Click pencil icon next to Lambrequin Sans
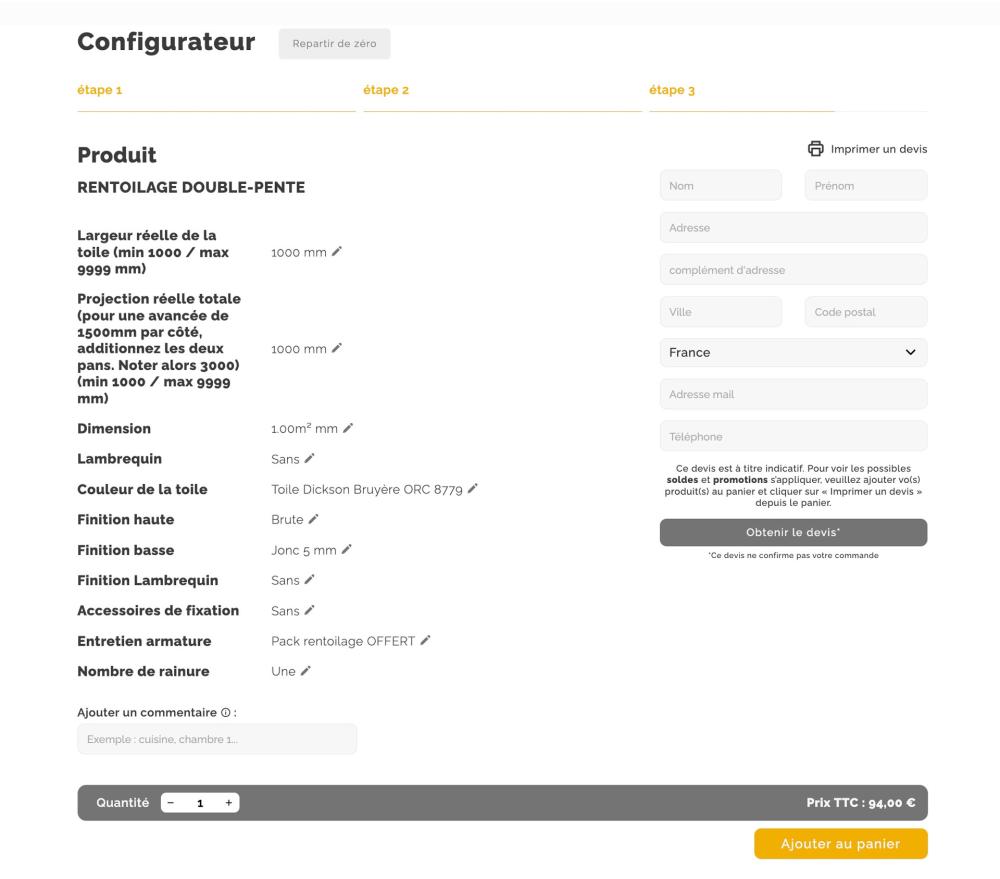Viewport: 1000px width, 879px height. (310, 458)
